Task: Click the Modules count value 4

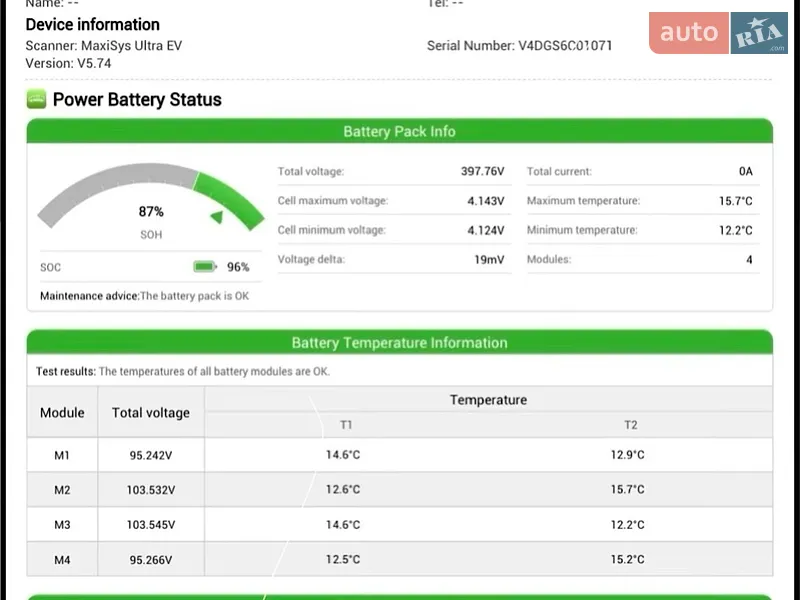Action: tap(749, 259)
